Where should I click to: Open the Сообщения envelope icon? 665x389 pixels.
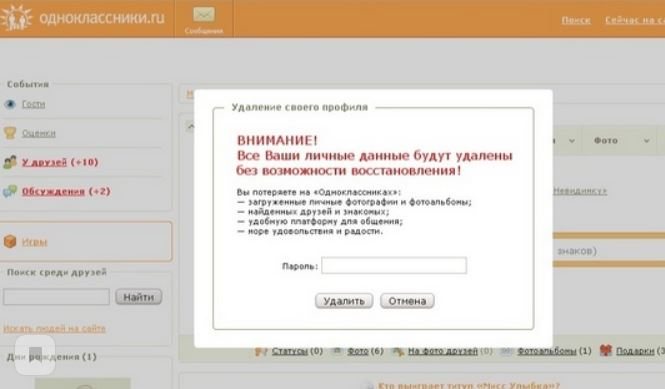[204, 14]
